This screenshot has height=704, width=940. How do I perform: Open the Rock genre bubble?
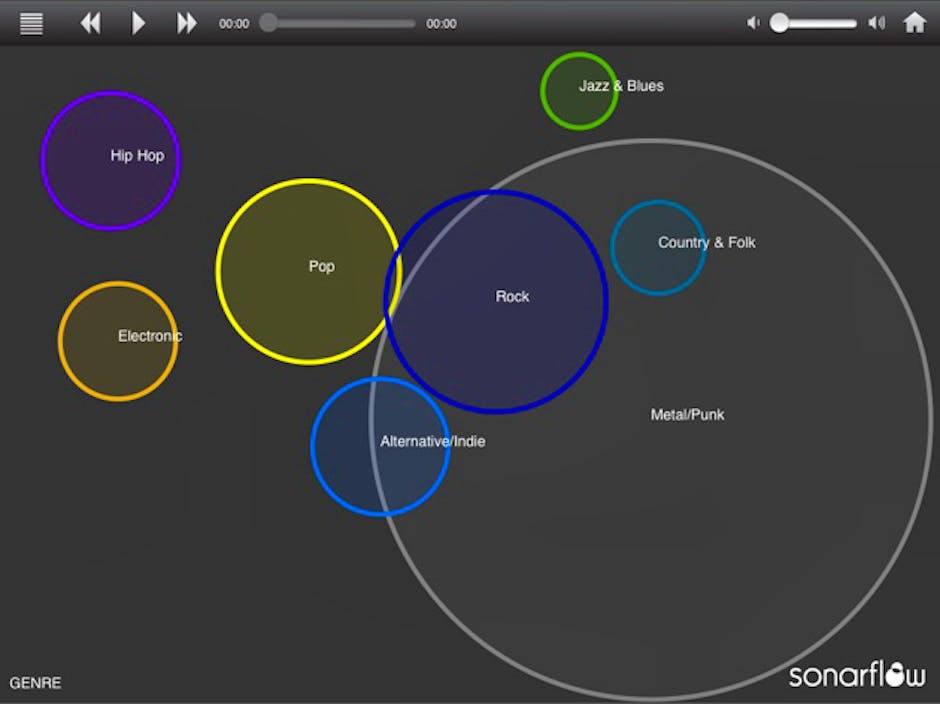496,301
